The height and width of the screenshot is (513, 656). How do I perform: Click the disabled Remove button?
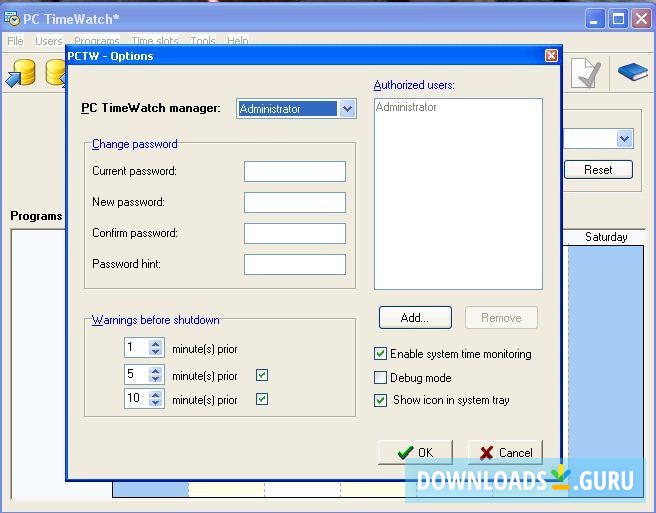[501, 318]
